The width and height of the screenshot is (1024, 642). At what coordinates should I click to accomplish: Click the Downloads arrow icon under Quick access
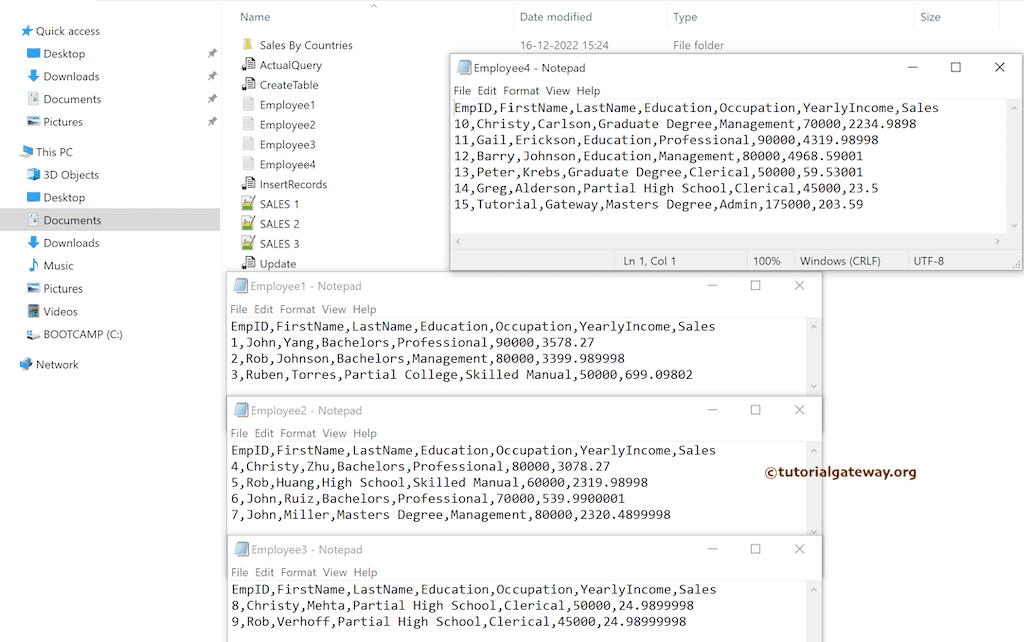pos(33,76)
